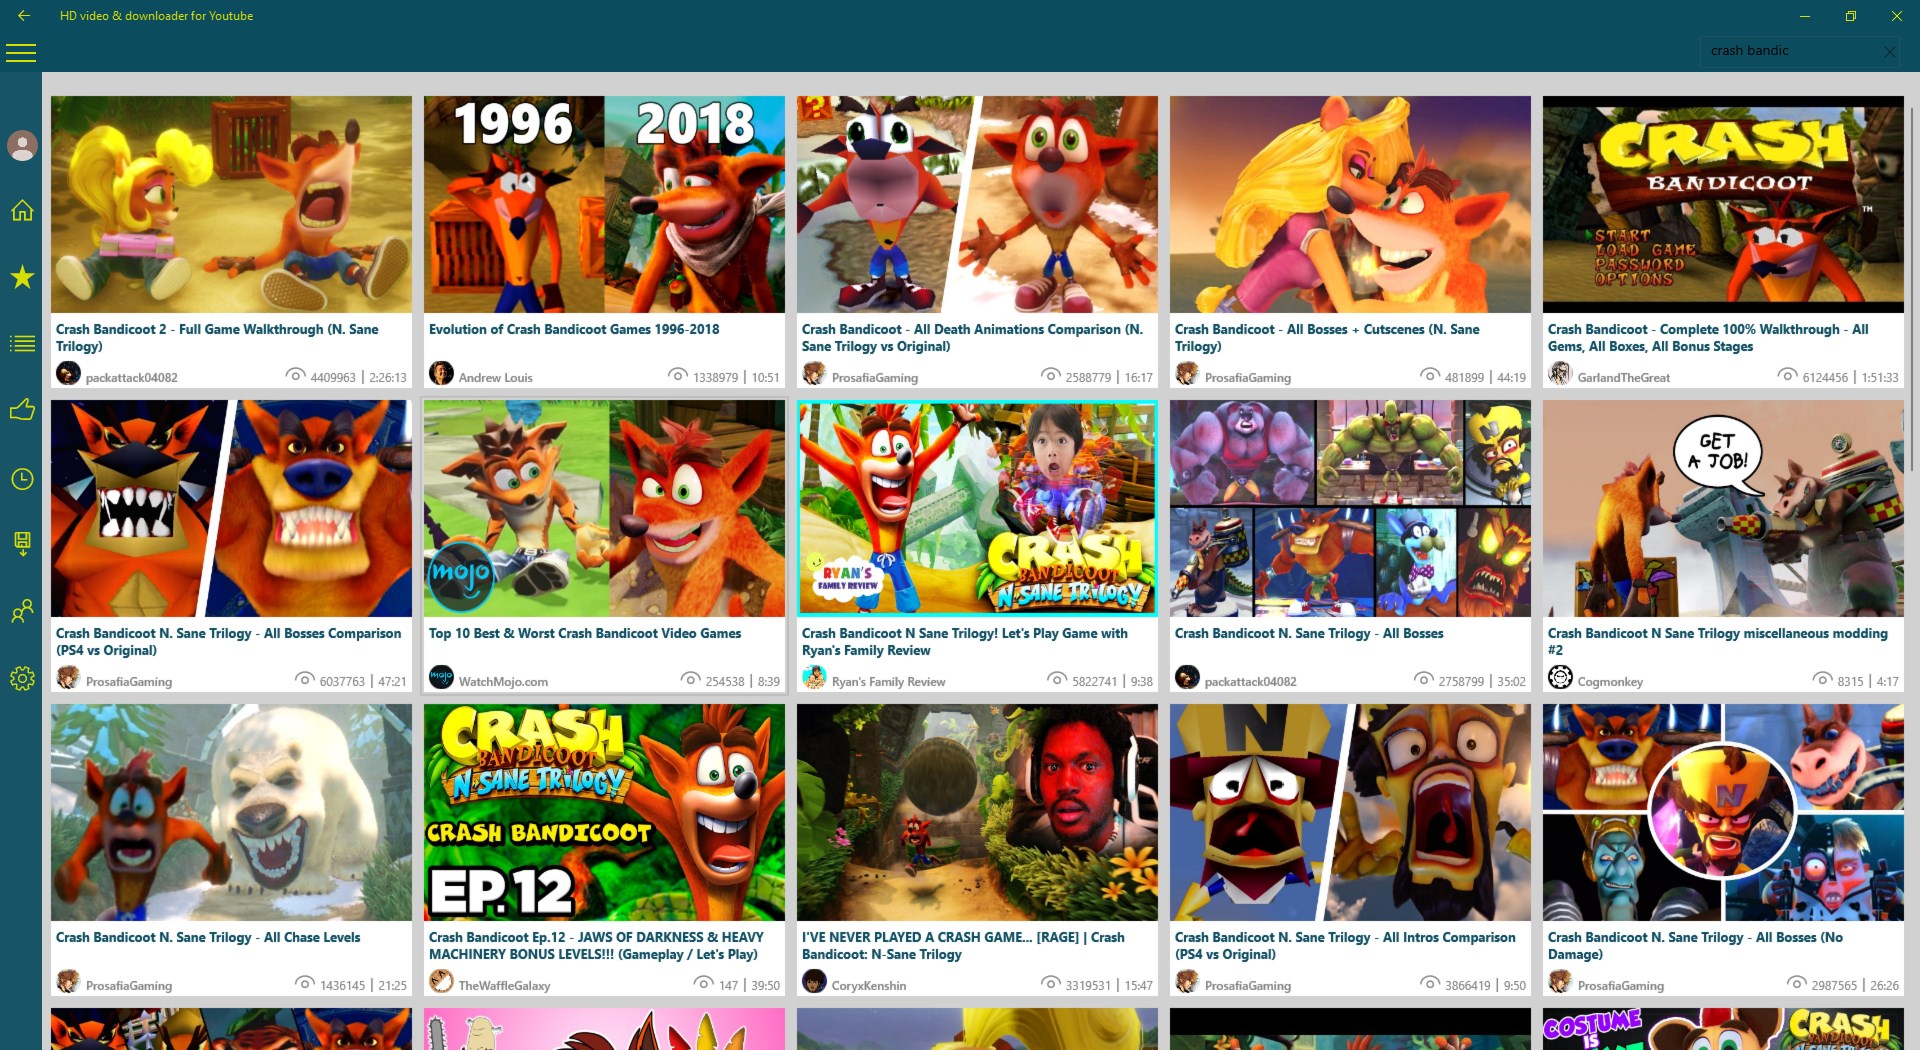
Task: Play the 1996 vs 2018 evolution thumbnail
Action: [x=604, y=205]
